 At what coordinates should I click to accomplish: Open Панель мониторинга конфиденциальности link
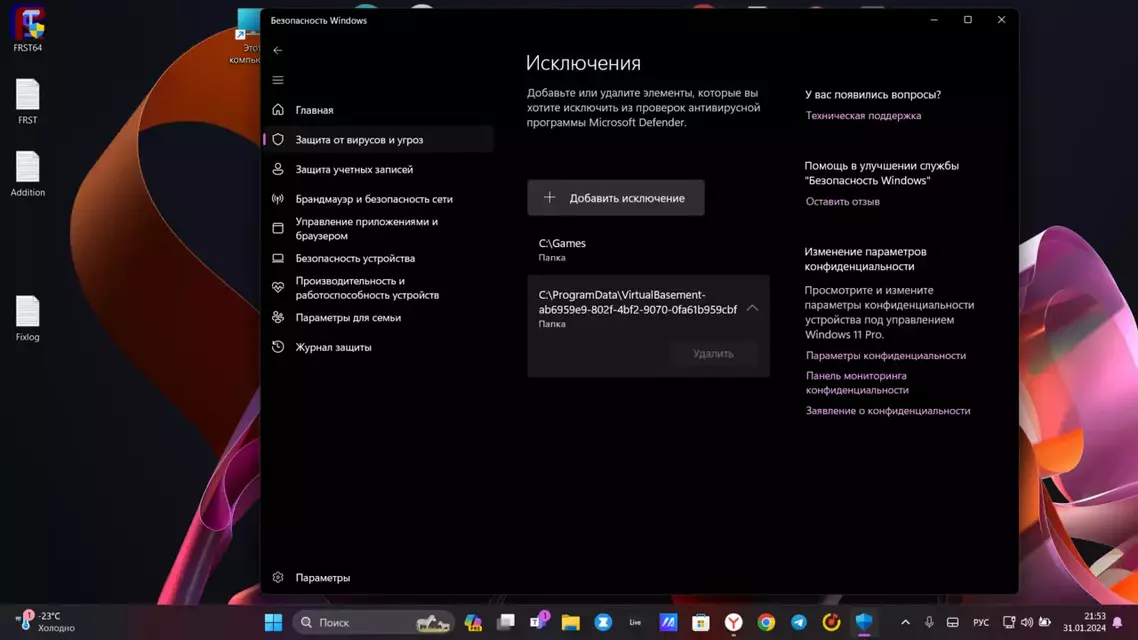(x=857, y=382)
